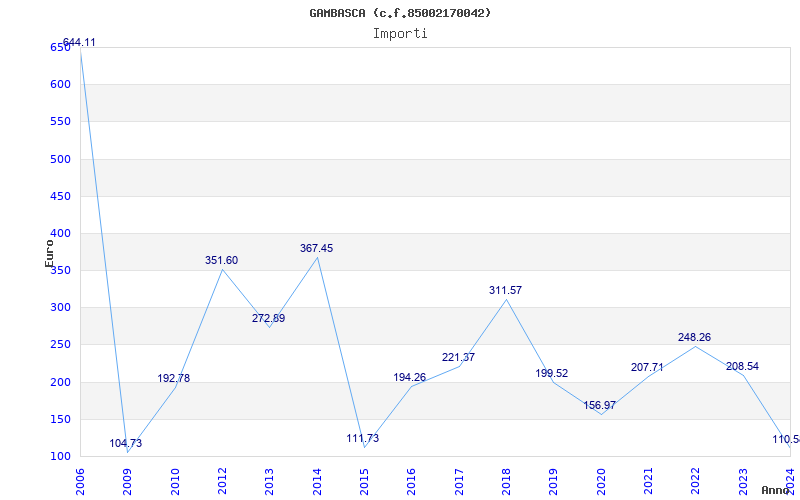
Task: Click y-axis tick 300
Action: [60, 308]
